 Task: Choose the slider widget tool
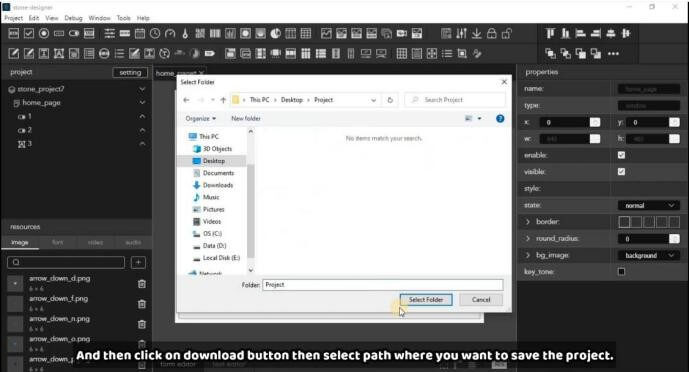pyautogui.click(x=109, y=33)
